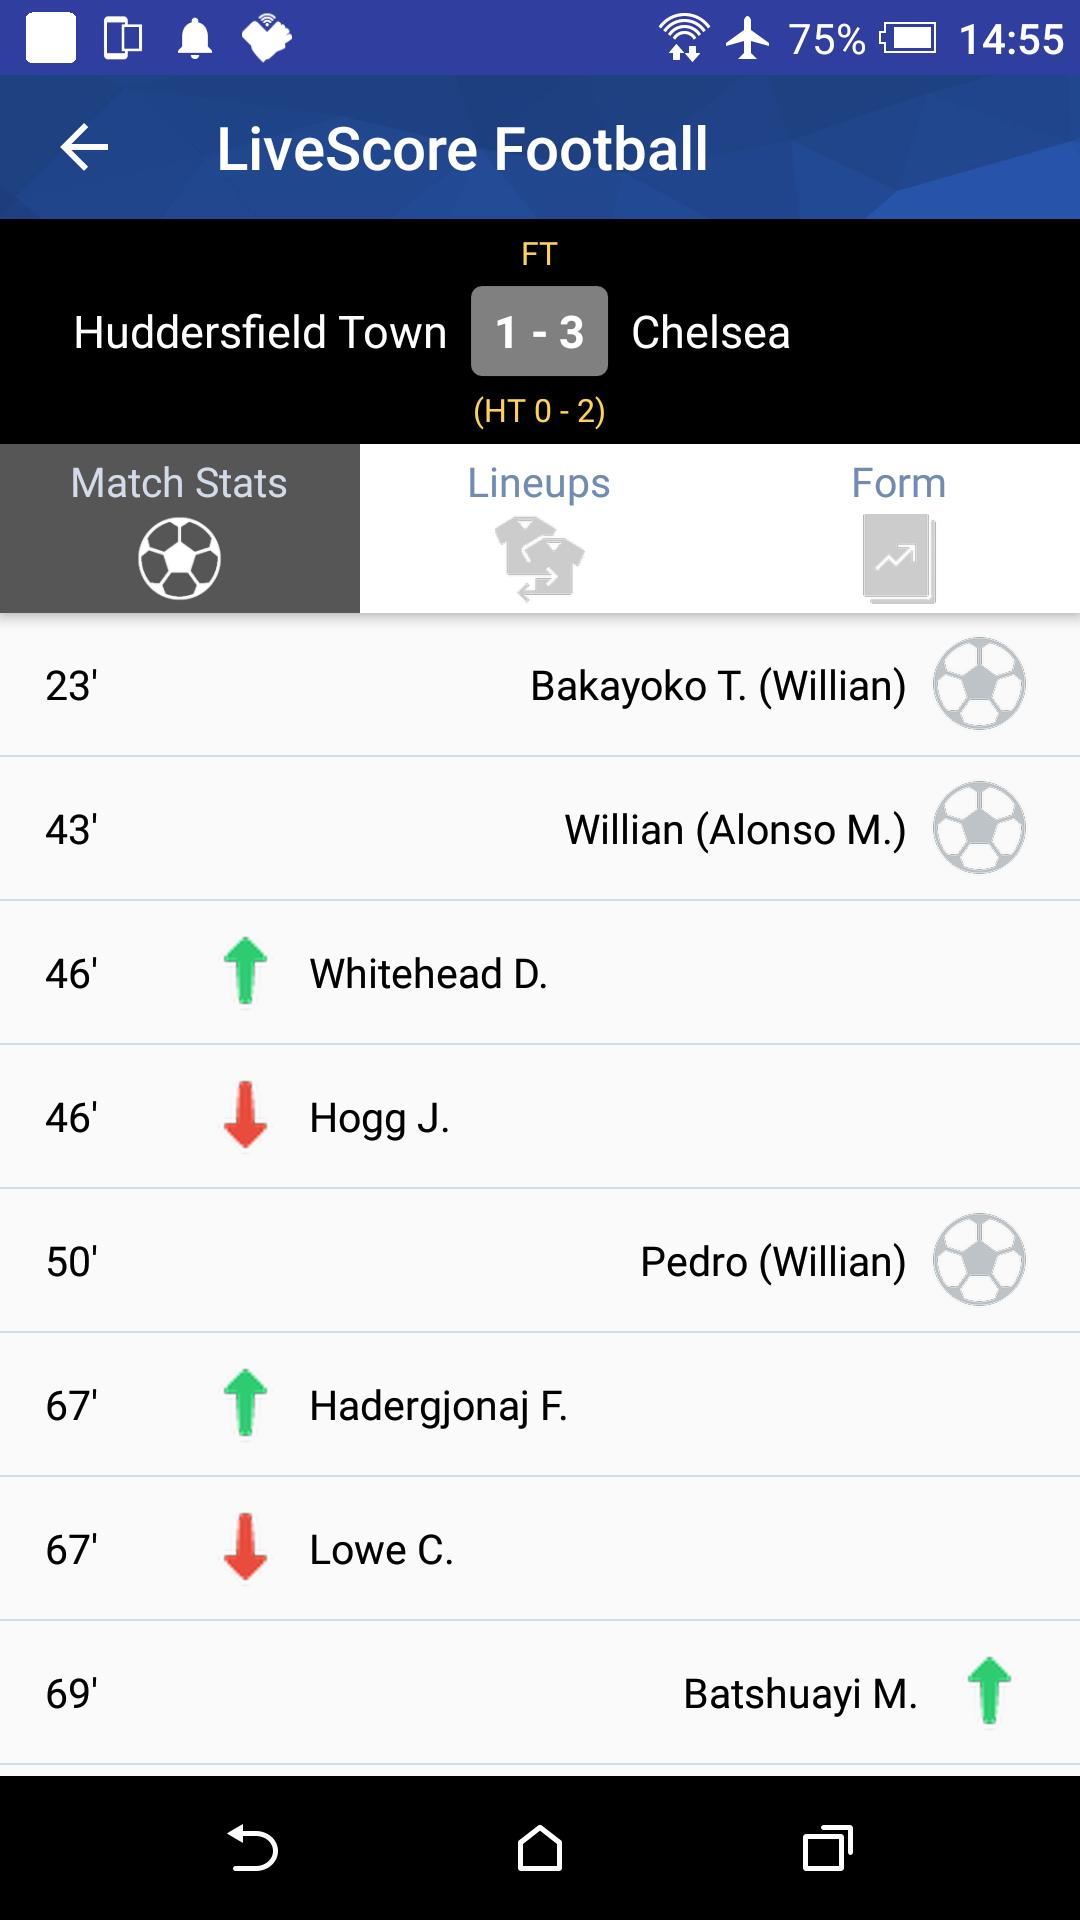Screen dimensions: 1080x1920
Task: Tap the LiveScore Football title
Action: pyautogui.click(x=462, y=149)
